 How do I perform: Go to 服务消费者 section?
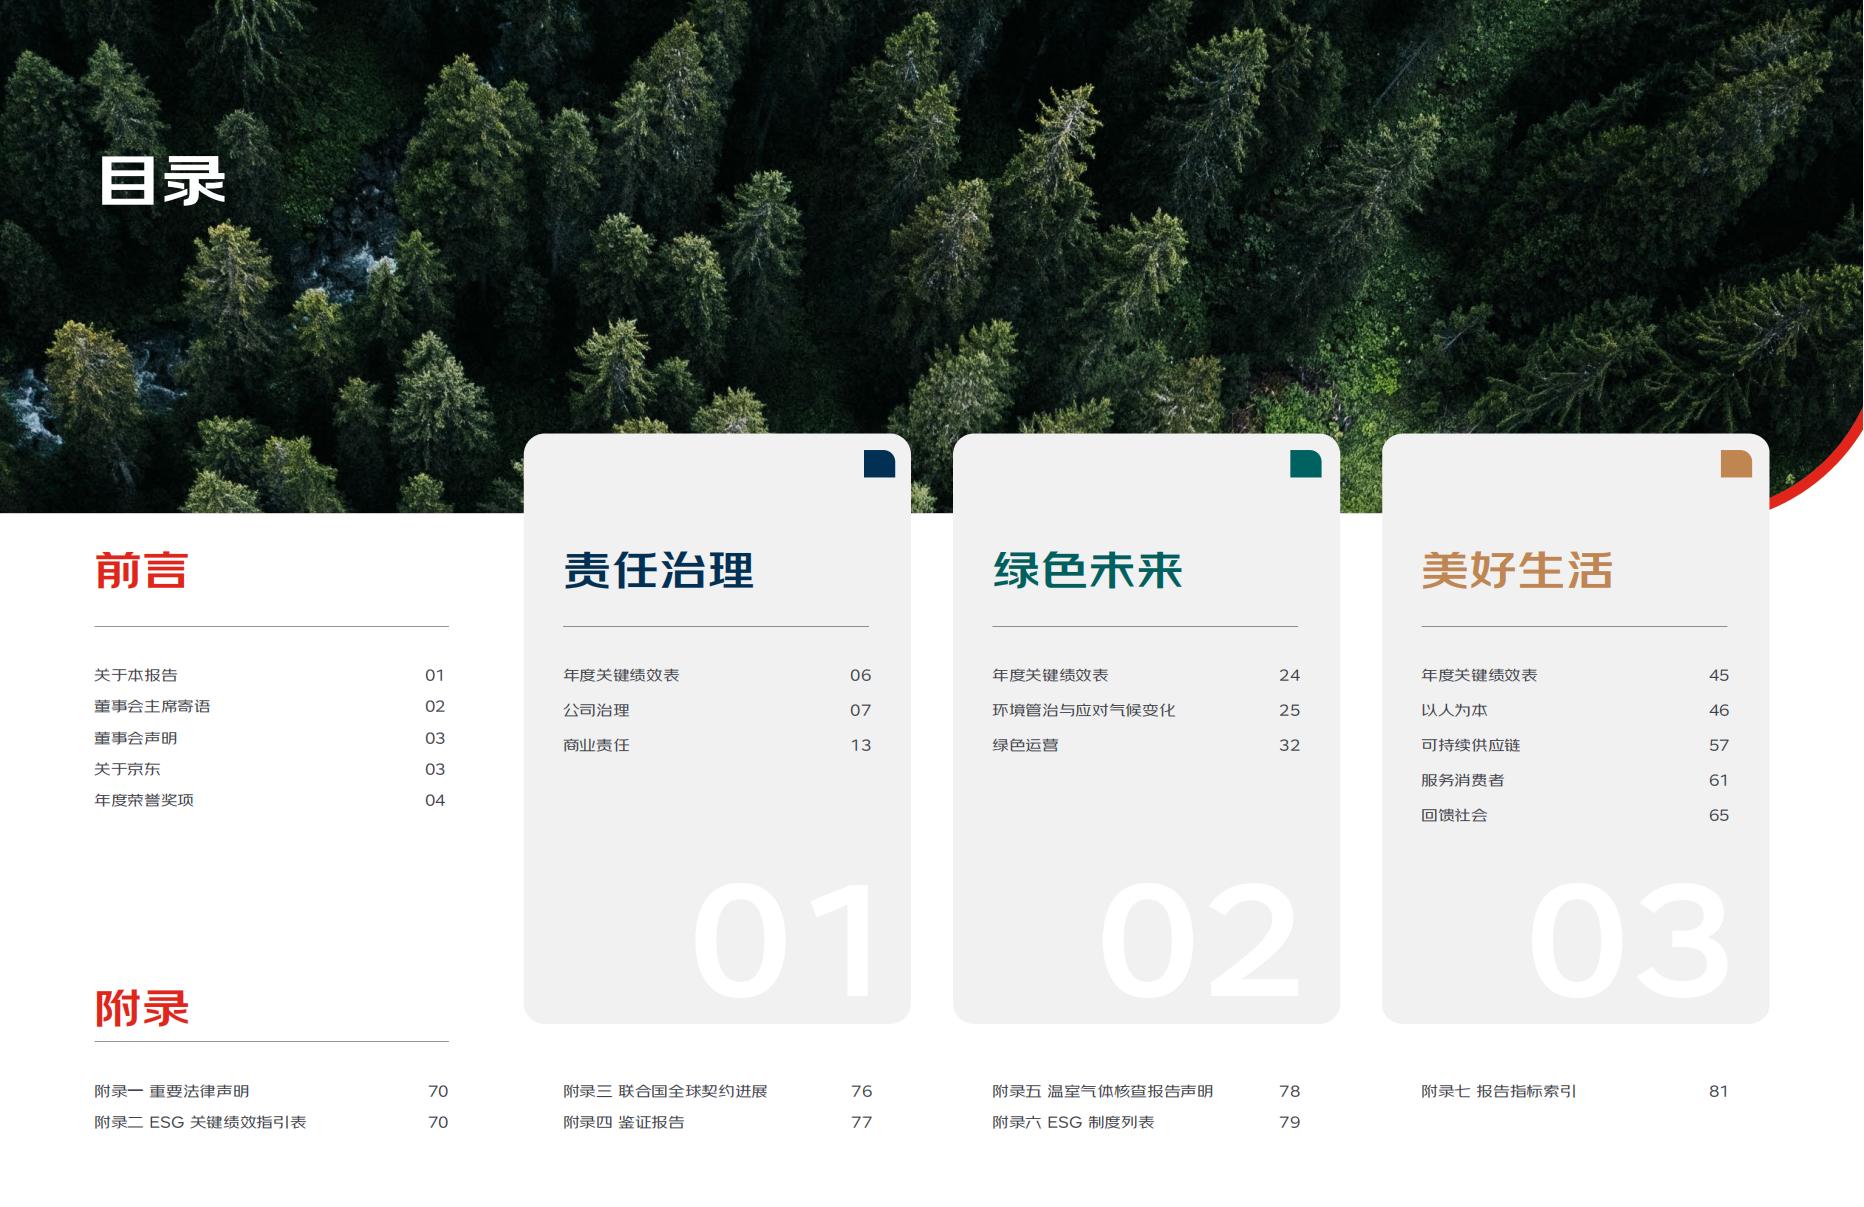click(1462, 780)
